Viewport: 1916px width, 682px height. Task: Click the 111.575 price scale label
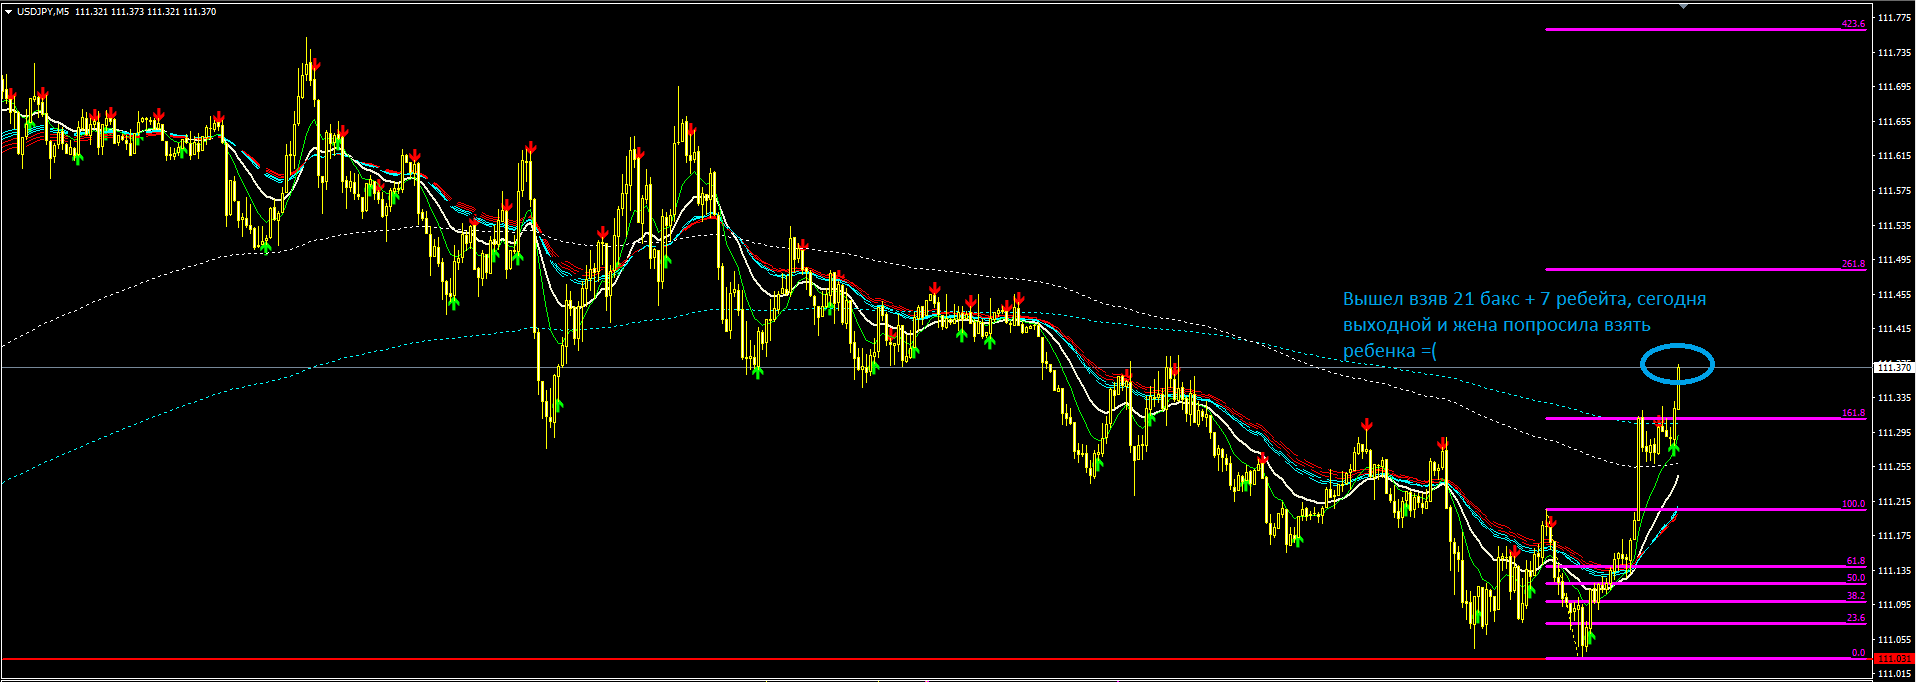[x=1894, y=191]
